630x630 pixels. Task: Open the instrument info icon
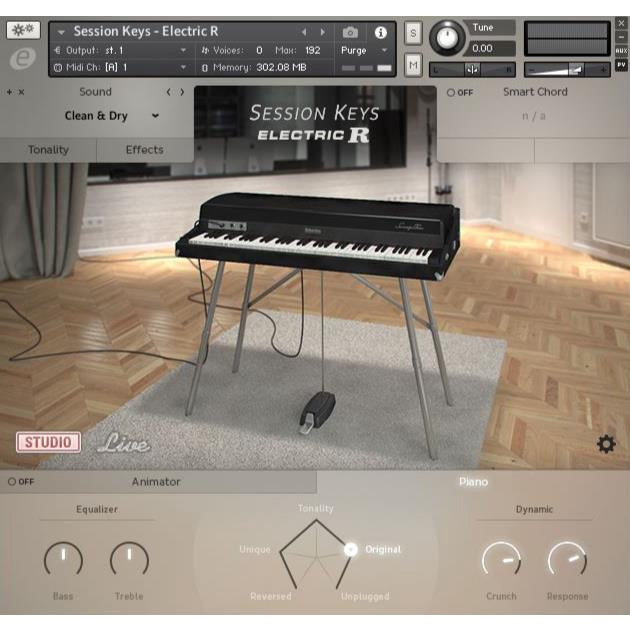coord(380,33)
